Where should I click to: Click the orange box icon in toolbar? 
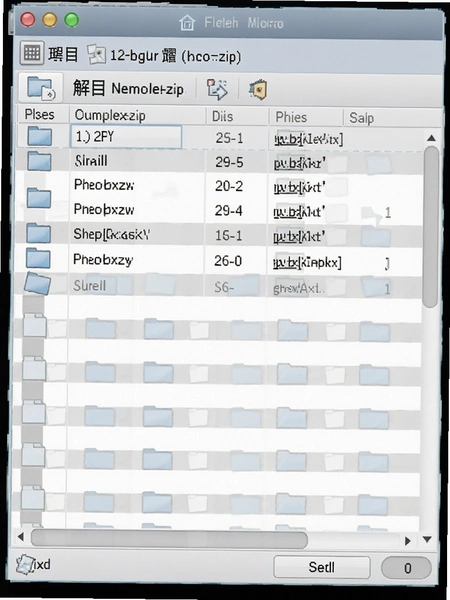[x=258, y=90]
